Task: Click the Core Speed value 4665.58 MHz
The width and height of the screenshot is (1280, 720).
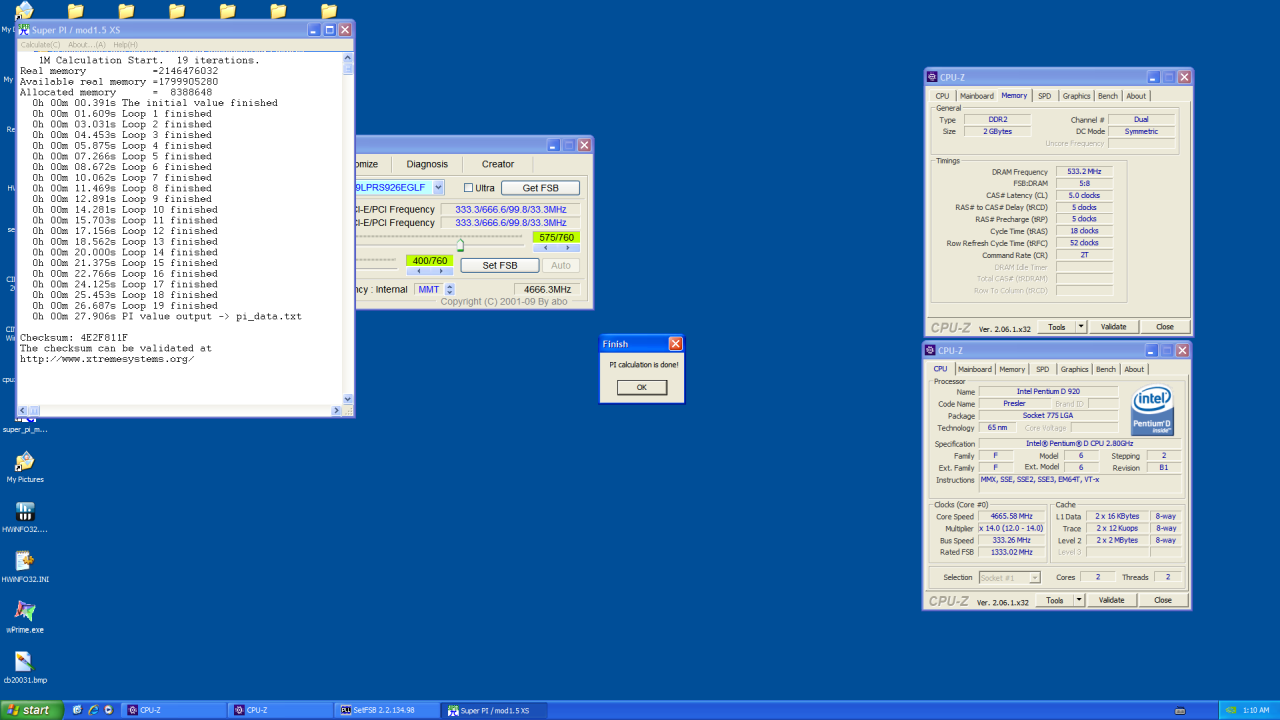Action: [x=1012, y=517]
